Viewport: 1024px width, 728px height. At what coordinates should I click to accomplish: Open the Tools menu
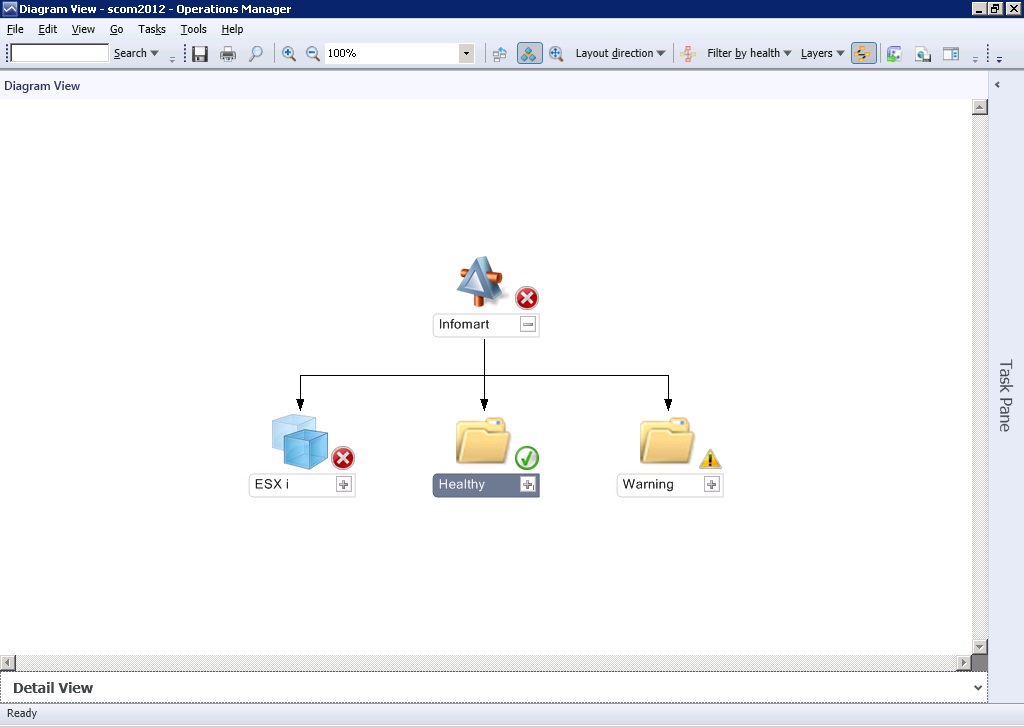pos(193,29)
